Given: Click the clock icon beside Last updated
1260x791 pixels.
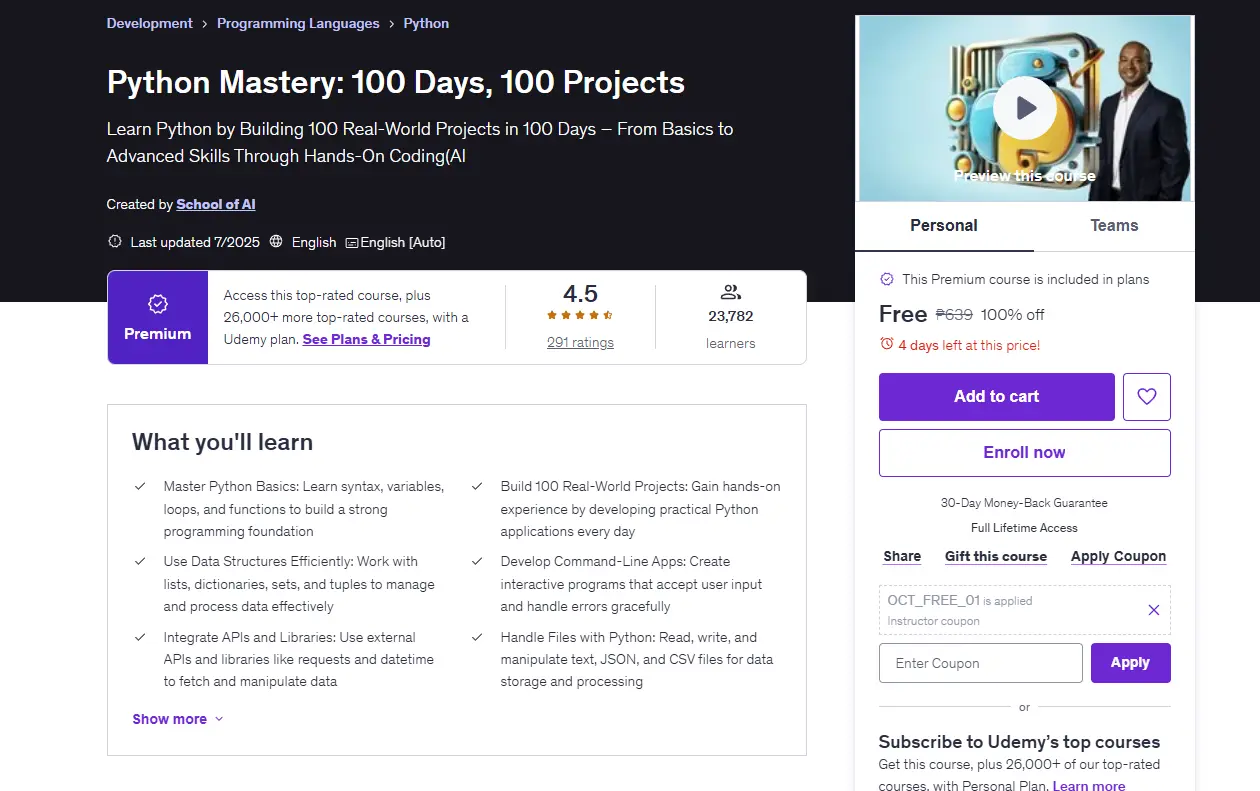Looking at the screenshot, I should 115,242.
